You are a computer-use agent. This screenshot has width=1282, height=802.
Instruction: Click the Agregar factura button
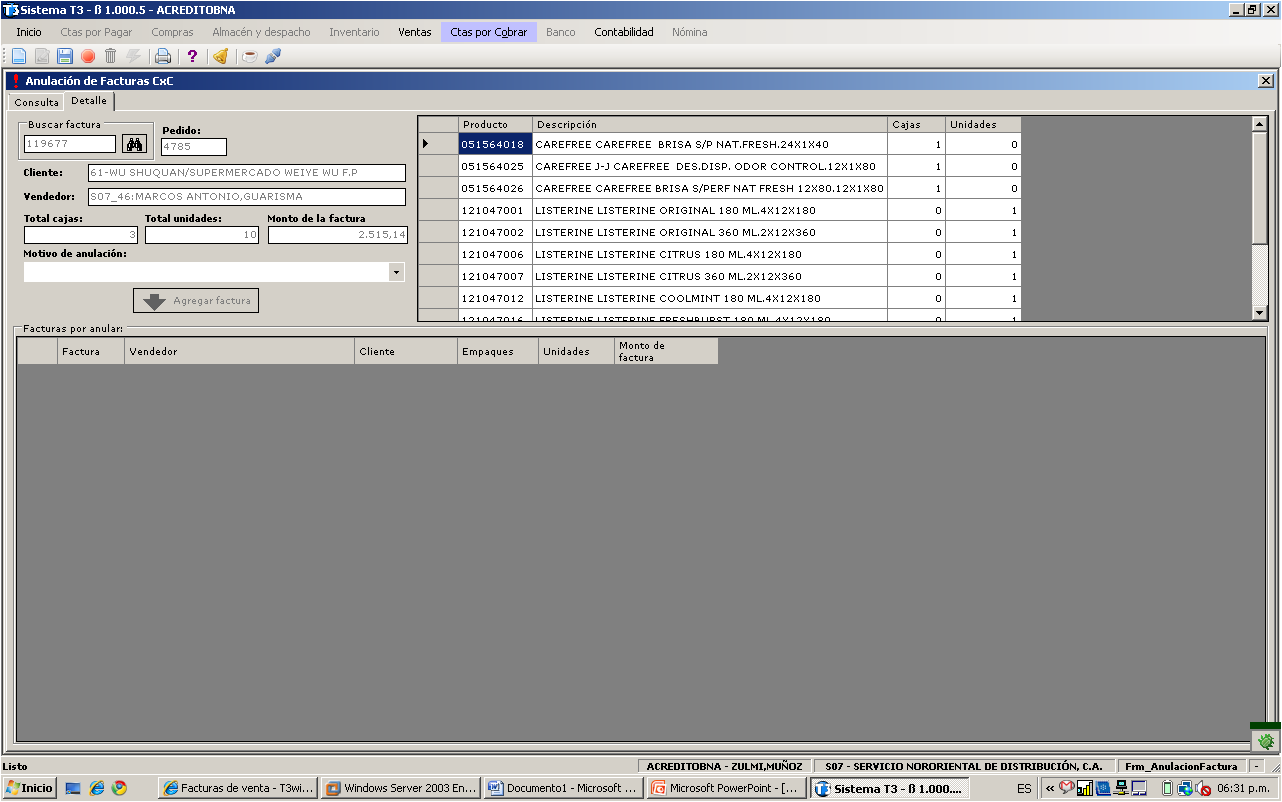196,300
